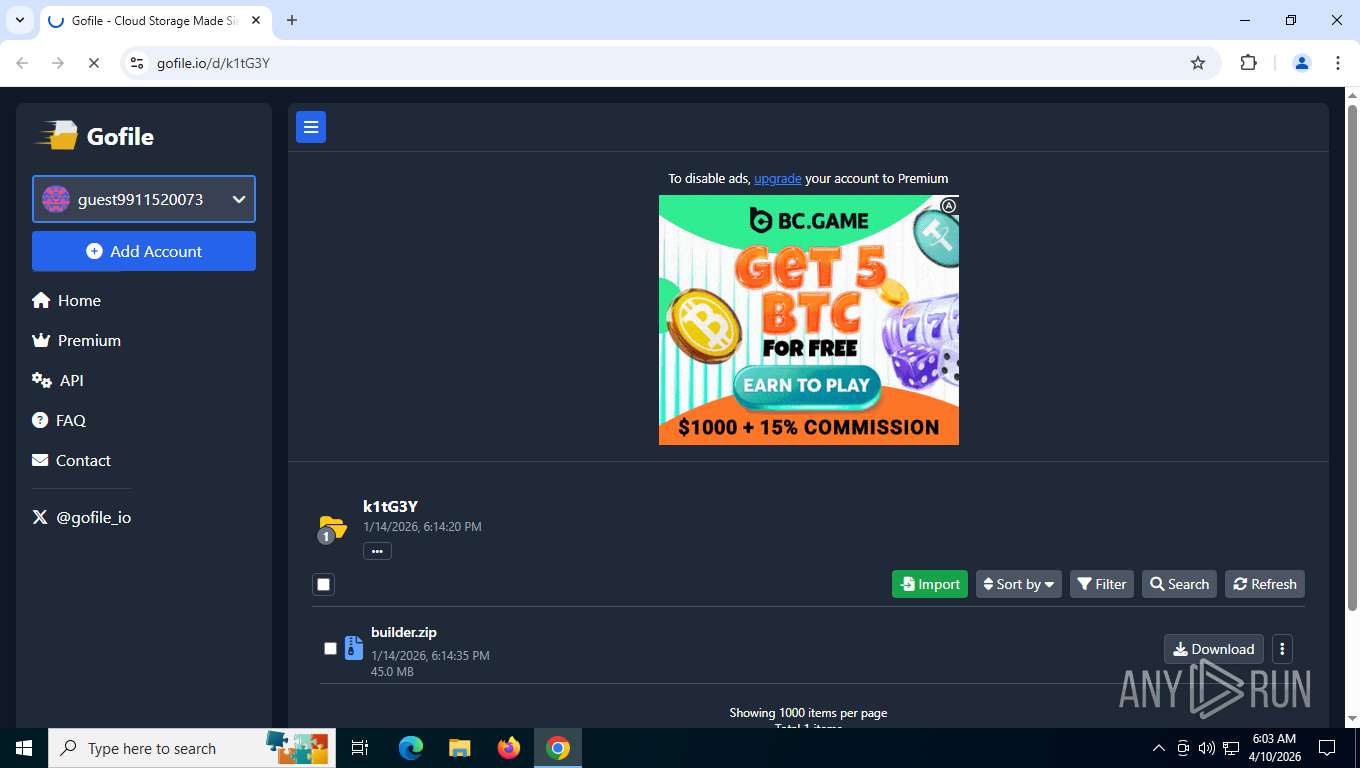Click the 45.0 MB file size text

(392, 672)
